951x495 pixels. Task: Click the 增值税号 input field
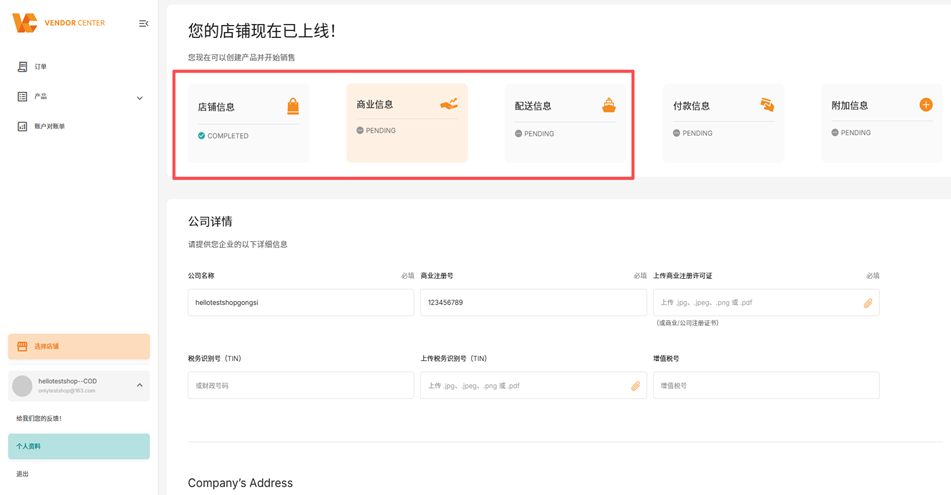point(766,385)
